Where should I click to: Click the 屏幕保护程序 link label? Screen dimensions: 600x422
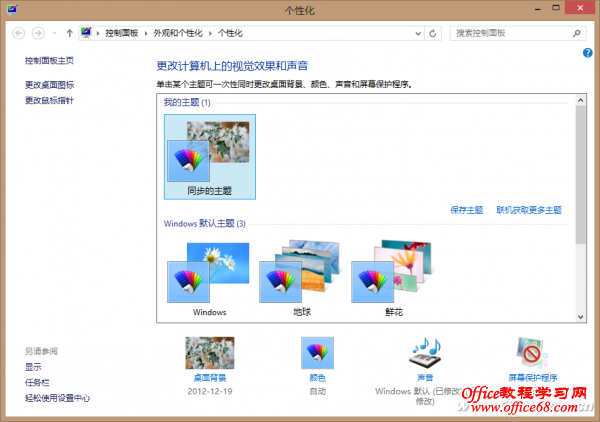tap(532, 378)
